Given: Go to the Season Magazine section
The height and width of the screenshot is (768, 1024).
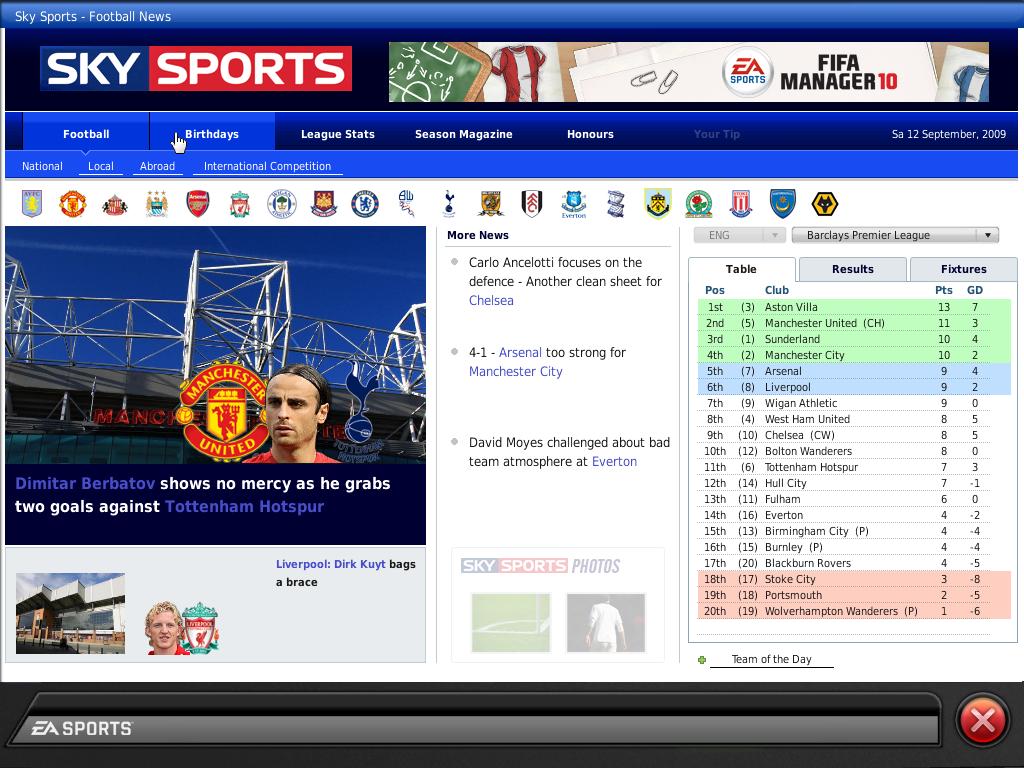Looking at the screenshot, I should (x=464, y=134).
